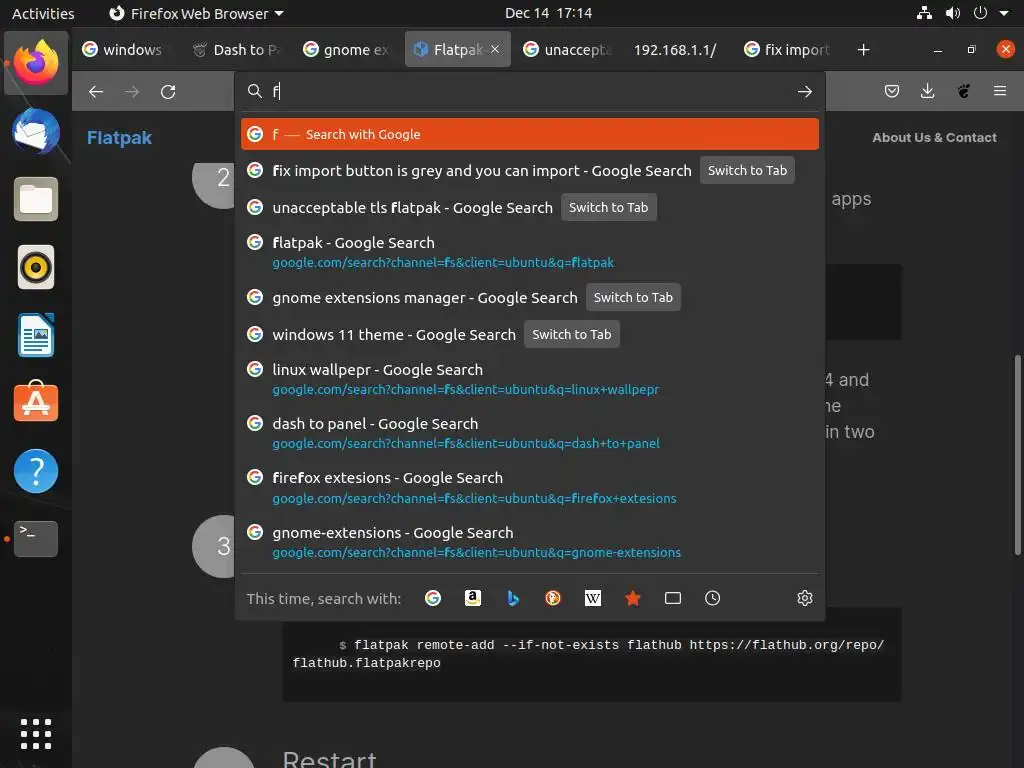This screenshot has height=768, width=1024.
Task: Search this time with Amazon
Action: click(x=473, y=598)
